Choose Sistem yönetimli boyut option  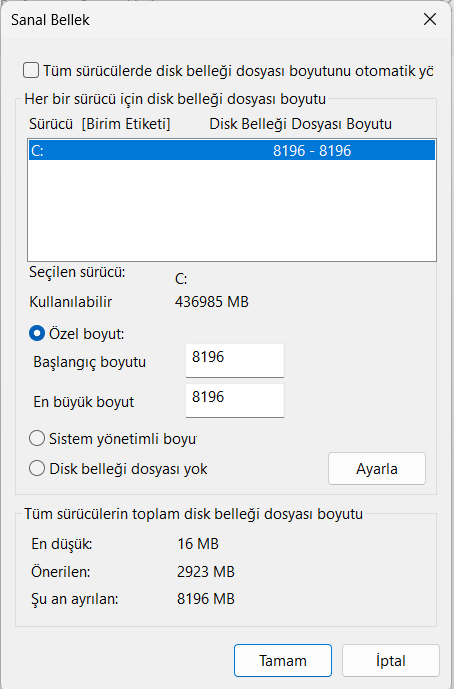(37, 439)
